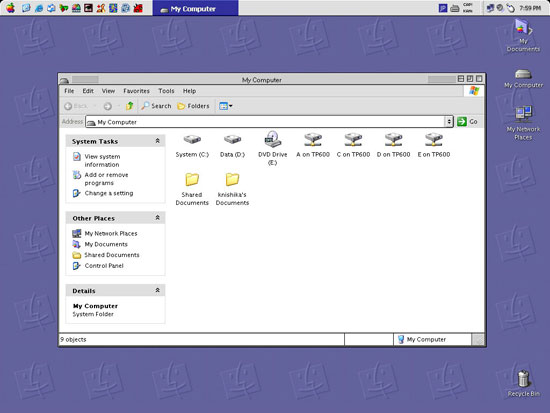The width and height of the screenshot is (550, 413).
Task: Collapse the Details panel
Action: [157, 290]
